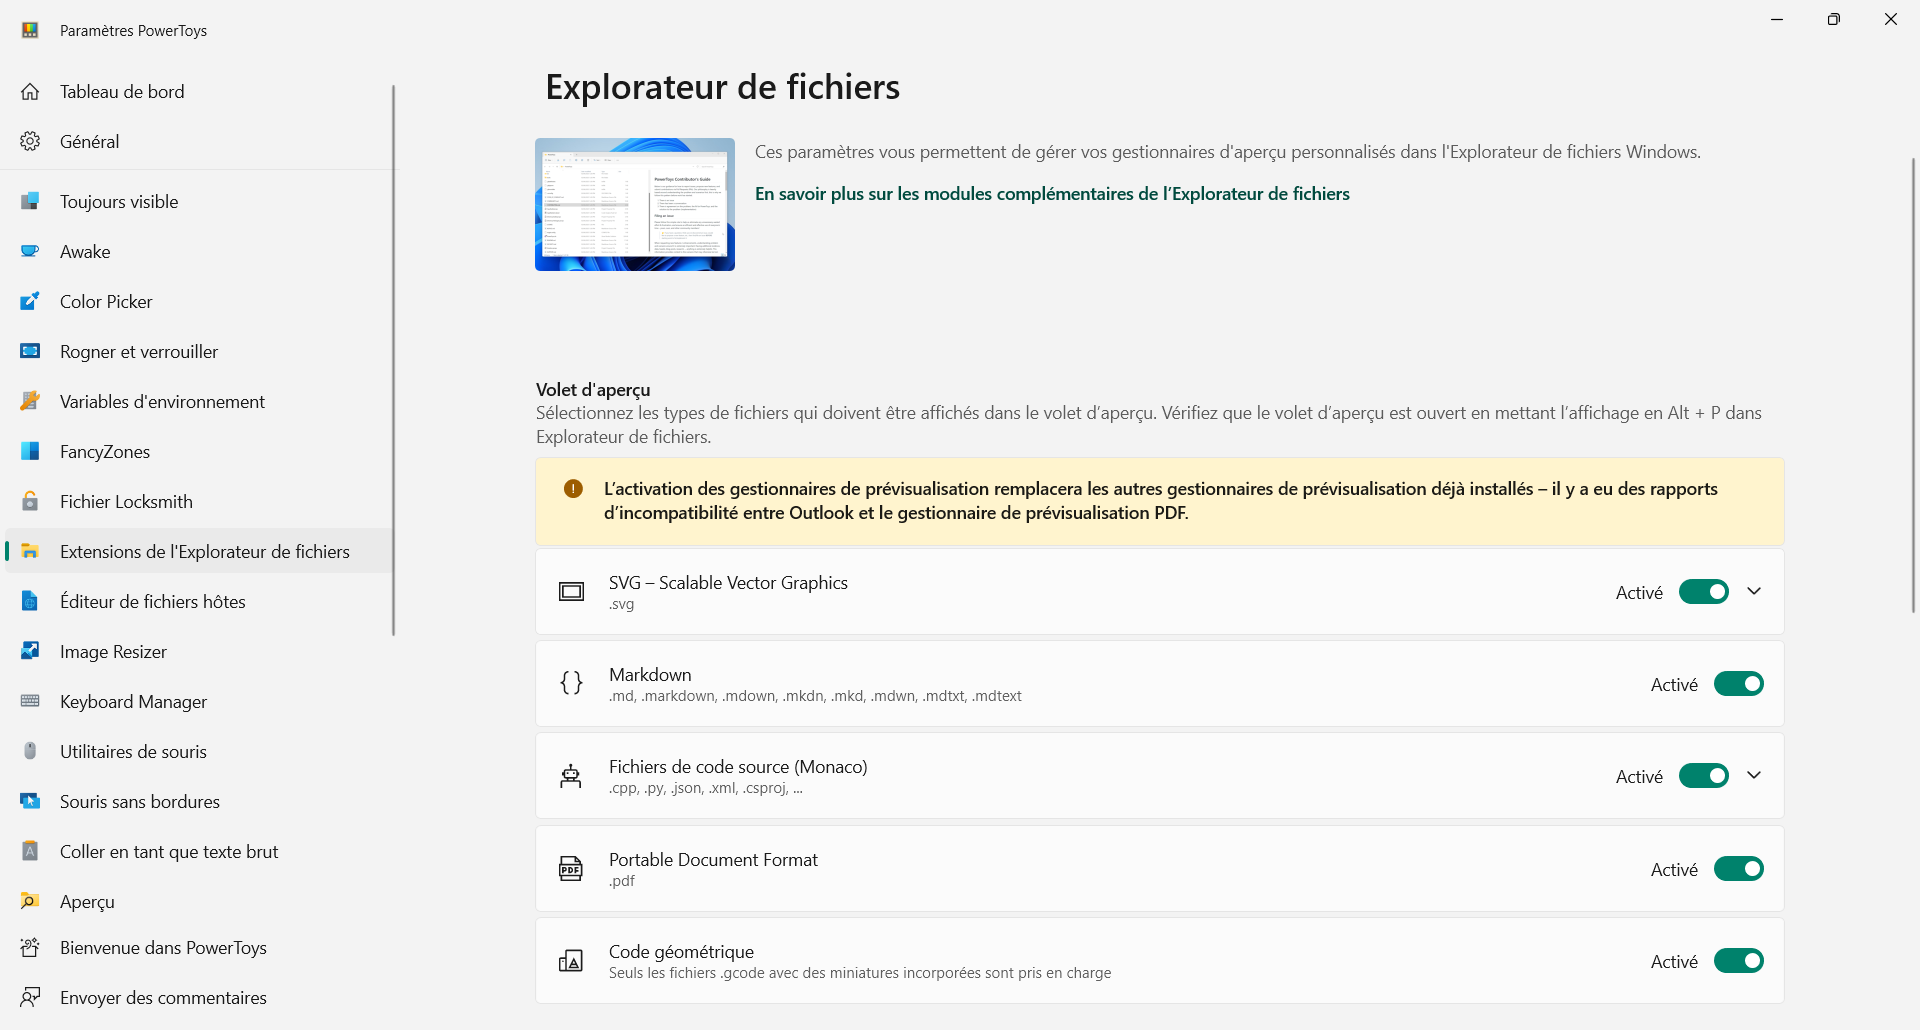Image resolution: width=1920 pixels, height=1030 pixels.
Task: Click the Fichier Locksmith label
Action: (x=126, y=502)
